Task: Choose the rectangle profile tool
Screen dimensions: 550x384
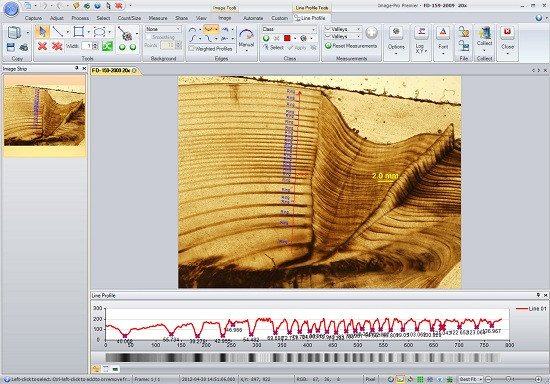Action: pyautogui.click(x=79, y=32)
